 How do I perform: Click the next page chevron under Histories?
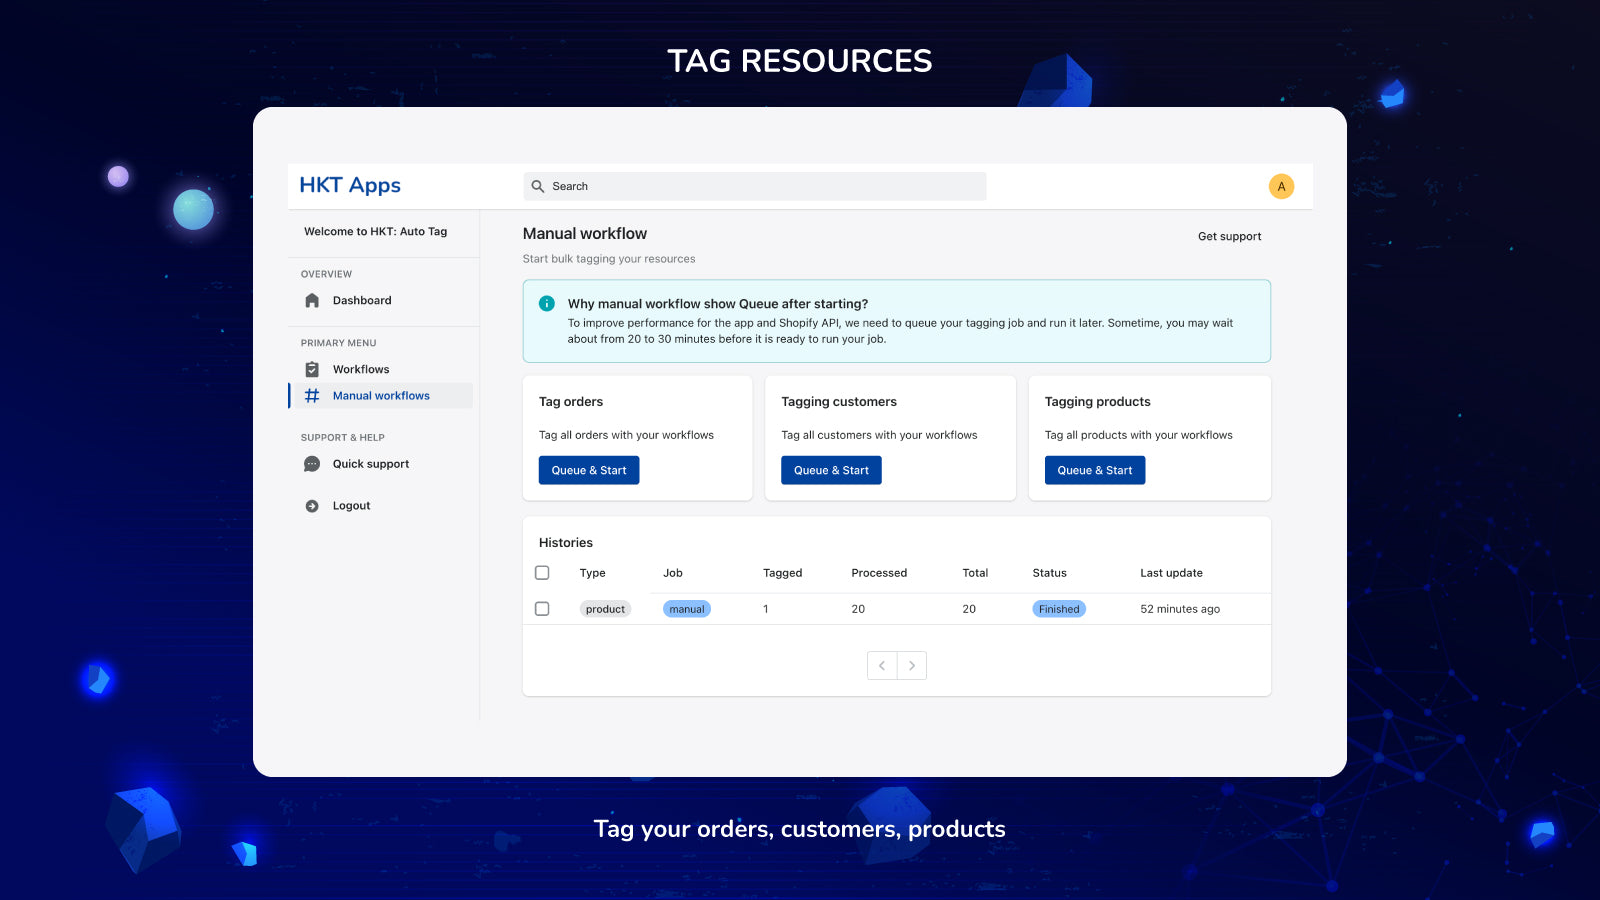pyautogui.click(x=912, y=665)
